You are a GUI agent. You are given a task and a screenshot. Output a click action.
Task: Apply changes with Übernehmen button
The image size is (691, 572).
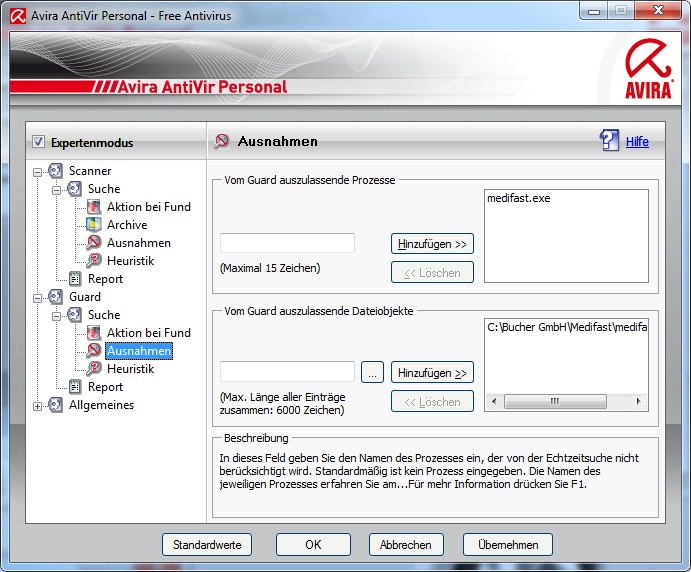(x=508, y=545)
